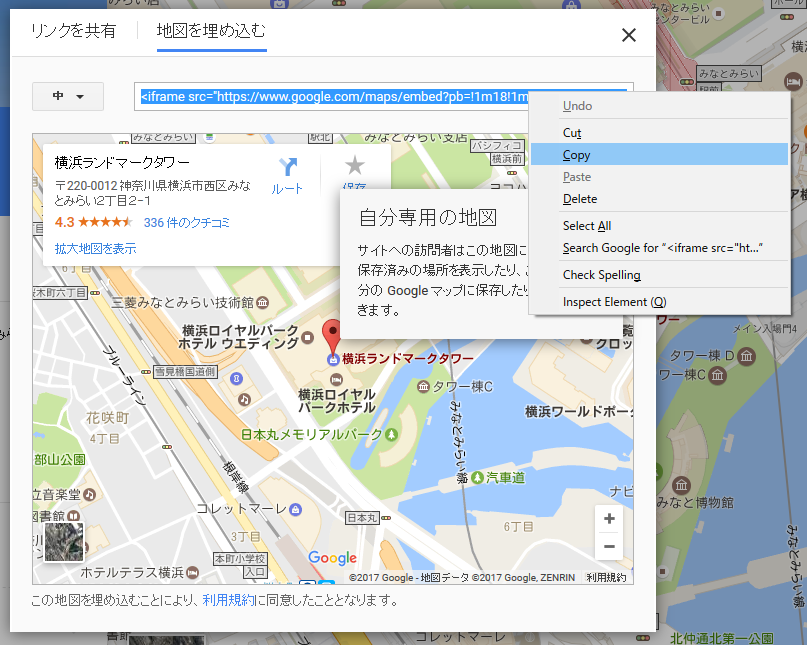
Task: Choose Inspect Element in context menu
Action: [659, 302]
